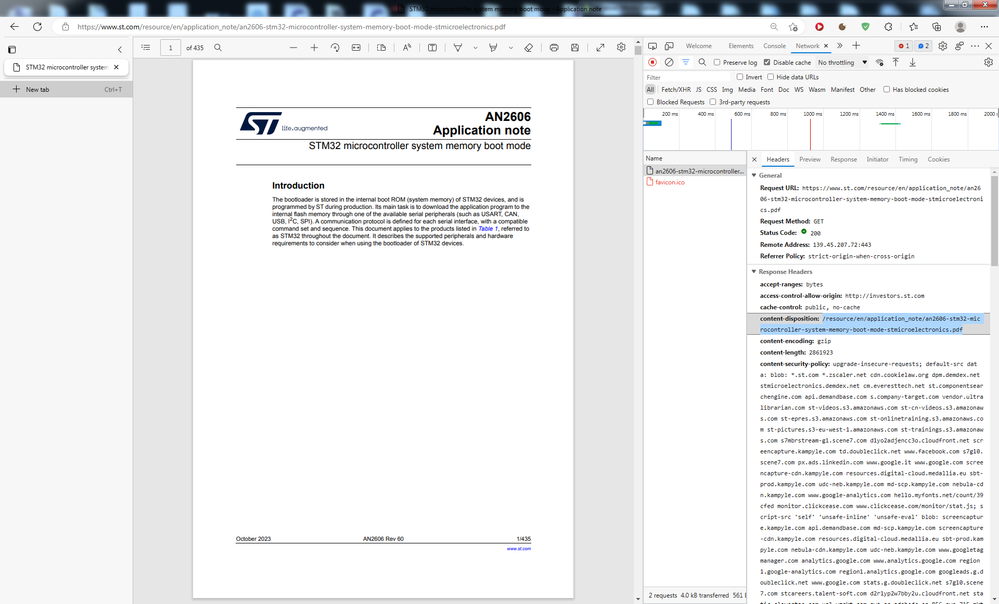Select the Add text tool

(432, 47)
